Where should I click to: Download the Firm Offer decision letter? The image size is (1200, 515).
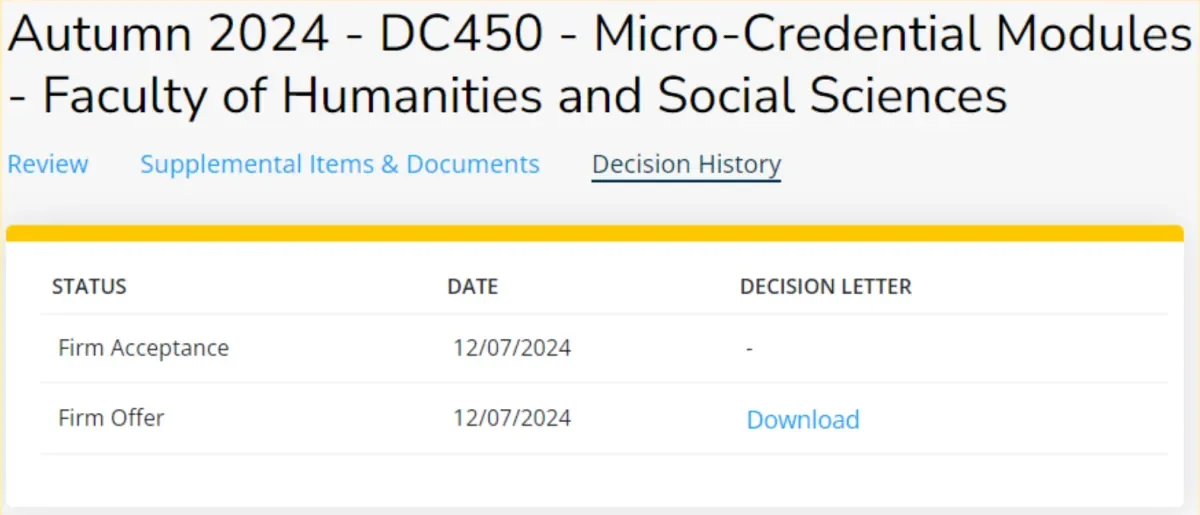(803, 419)
